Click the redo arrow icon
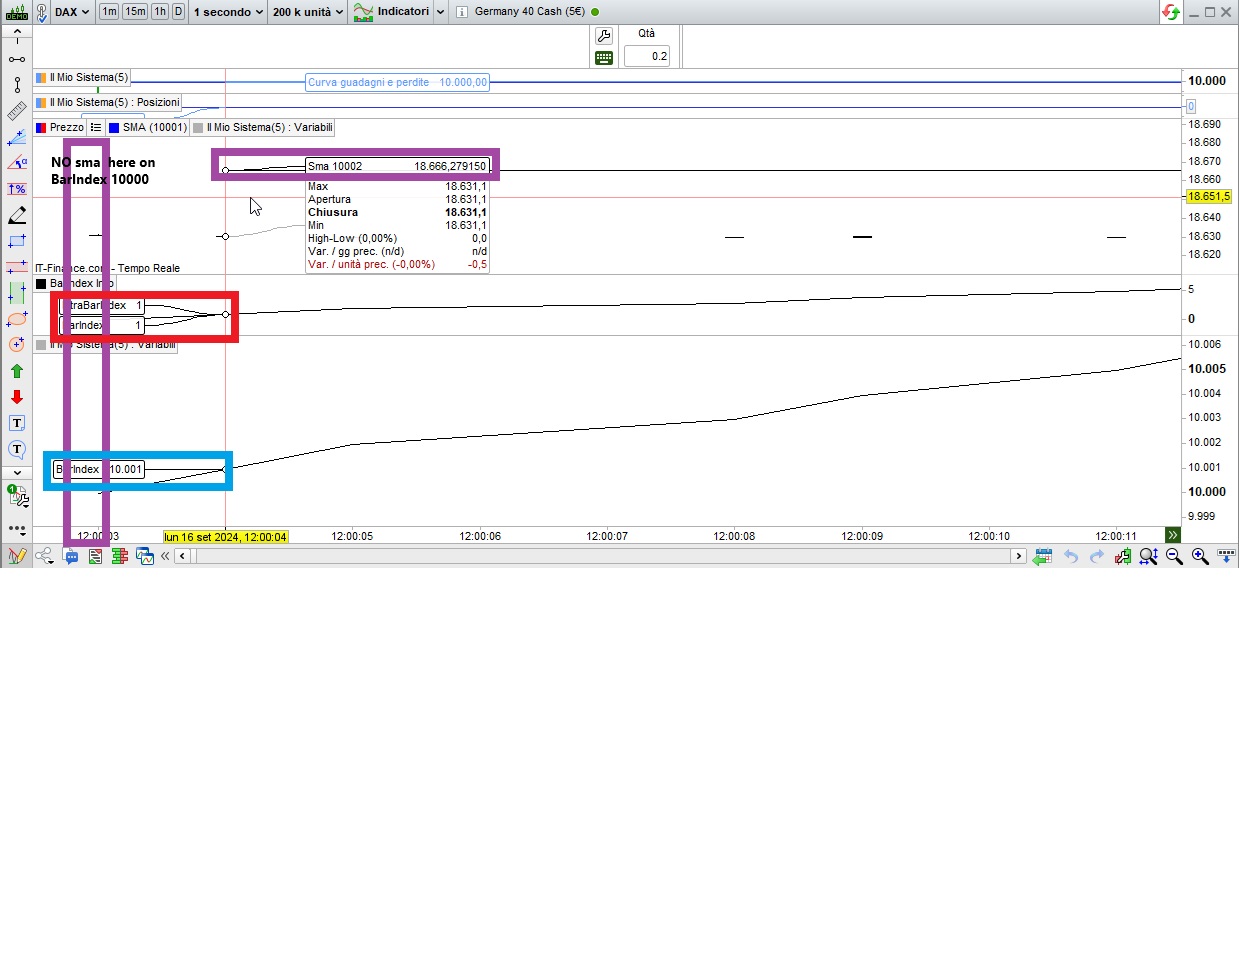Screen dimensions: 1239x968 [x=1096, y=556]
